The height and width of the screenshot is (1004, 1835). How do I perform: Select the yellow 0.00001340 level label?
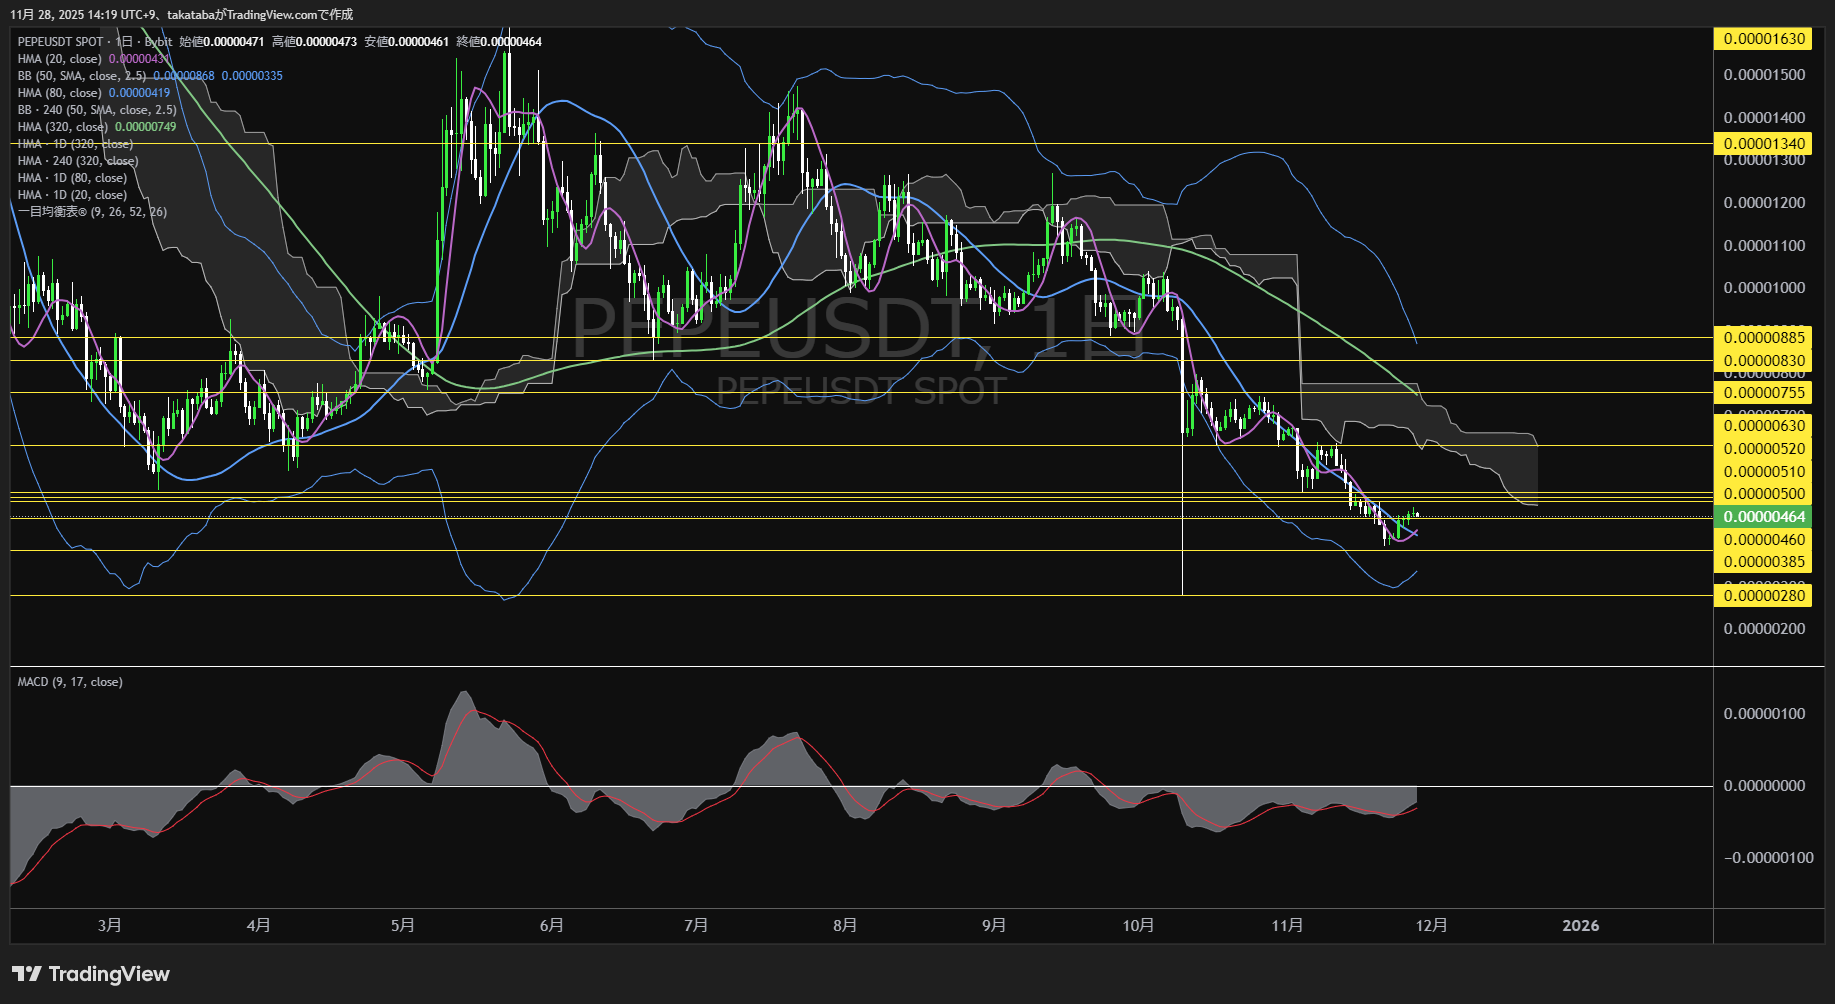(1764, 144)
